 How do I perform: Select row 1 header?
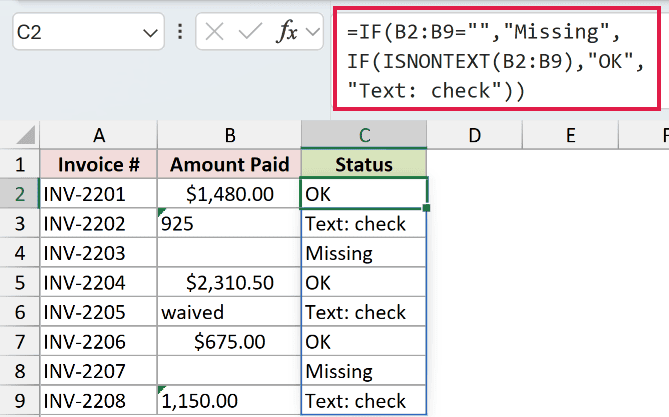click(x=20, y=164)
